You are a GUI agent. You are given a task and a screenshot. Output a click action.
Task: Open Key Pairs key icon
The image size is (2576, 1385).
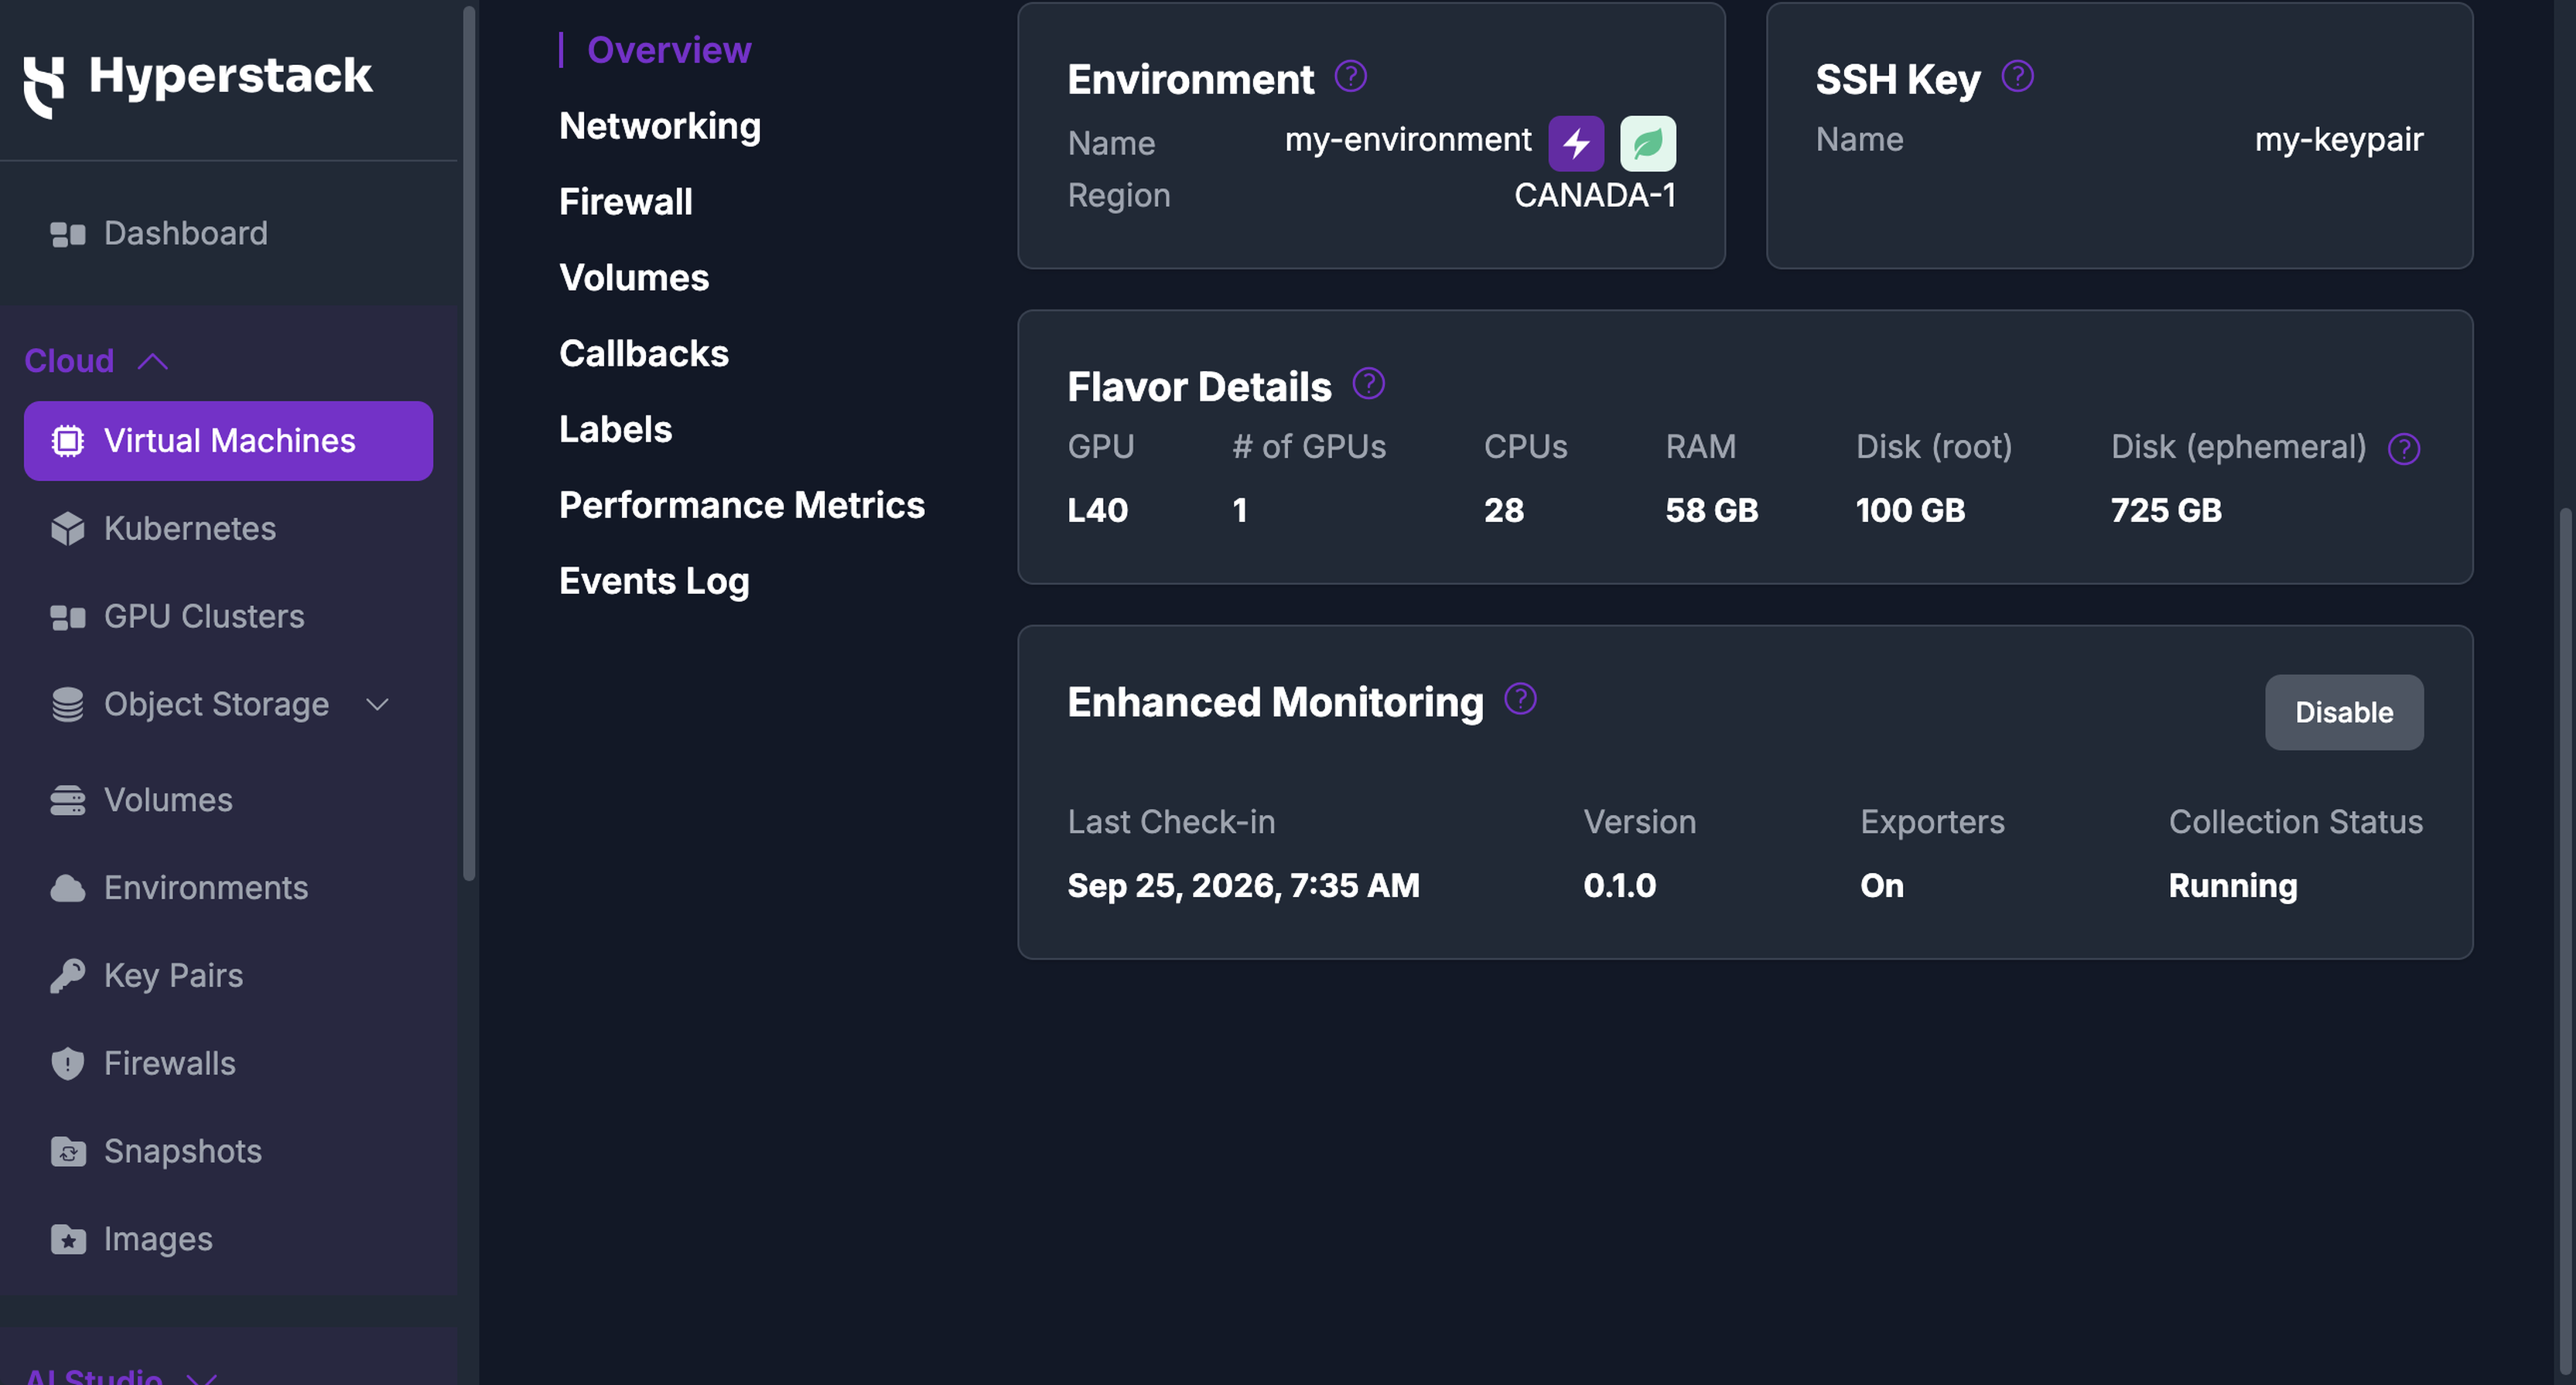(x=67, y=976)
